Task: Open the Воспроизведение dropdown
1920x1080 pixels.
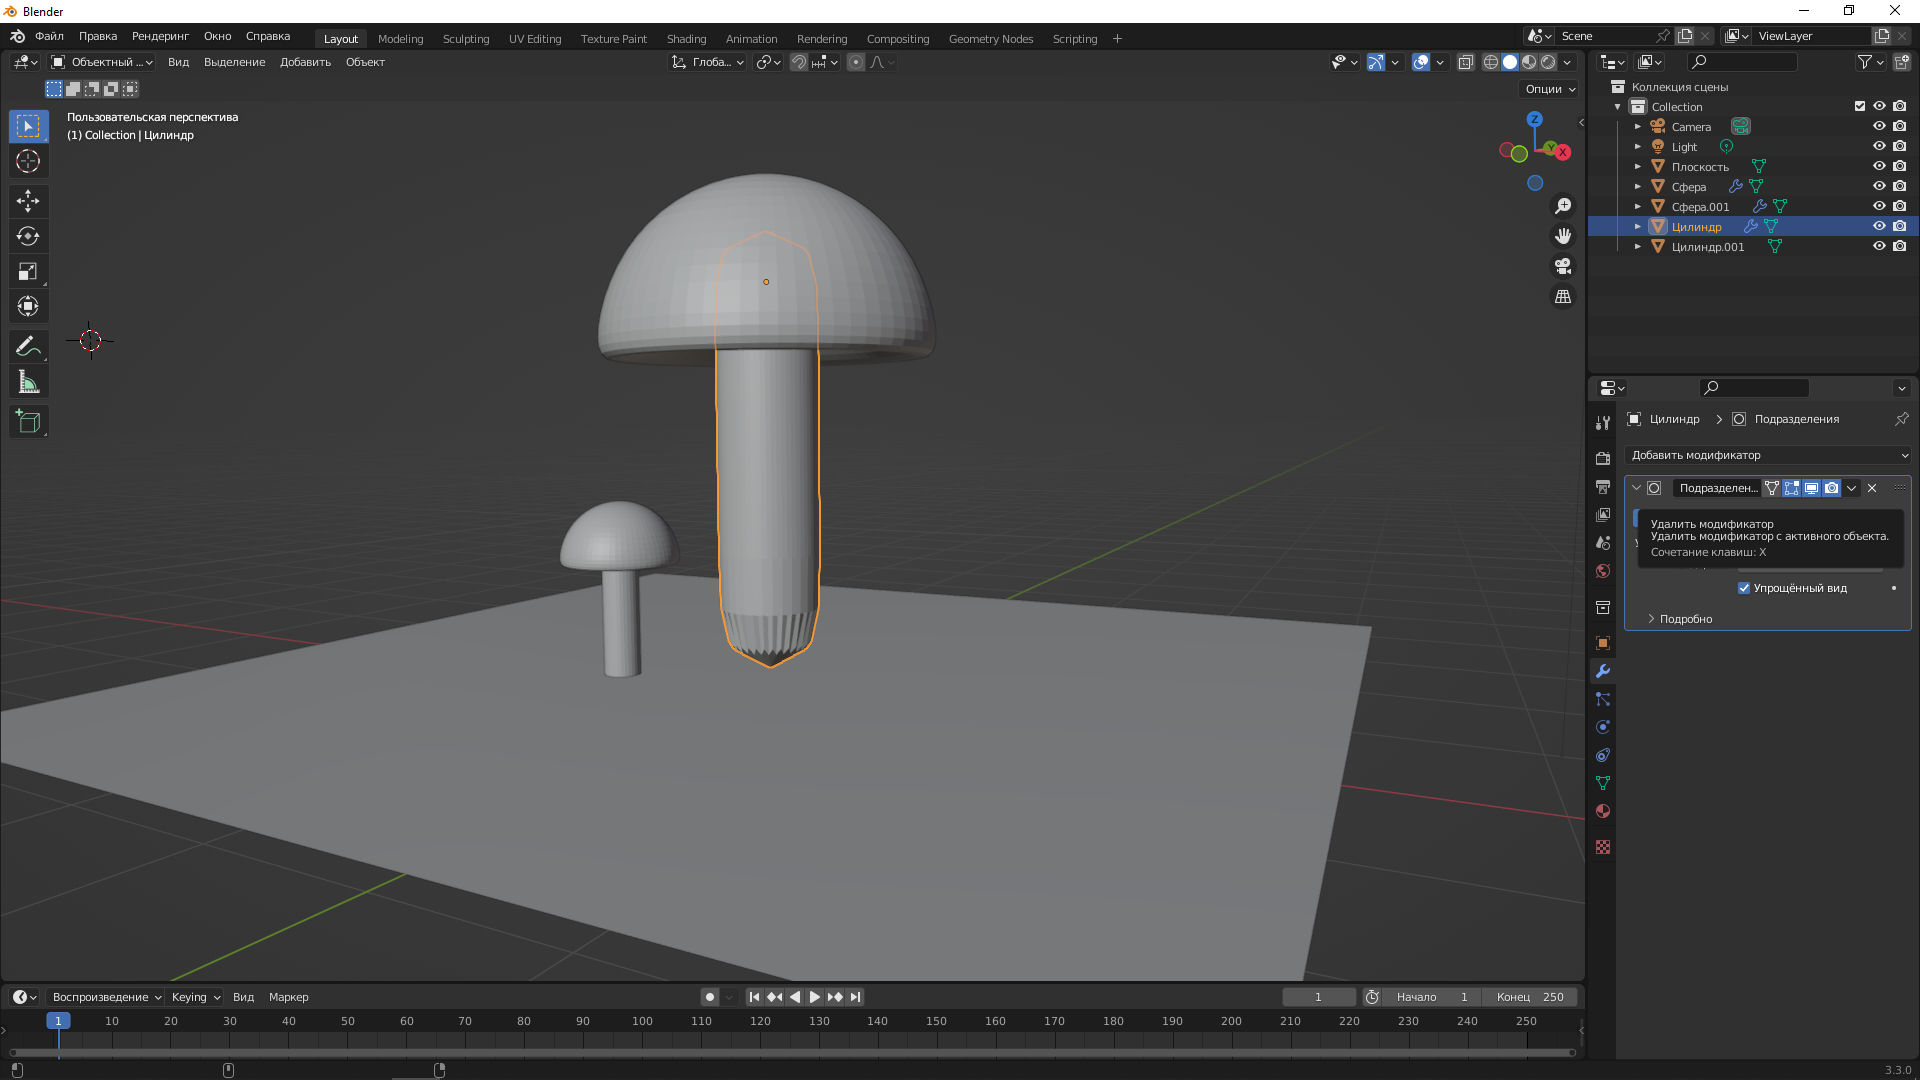Action: click(106, 997)
